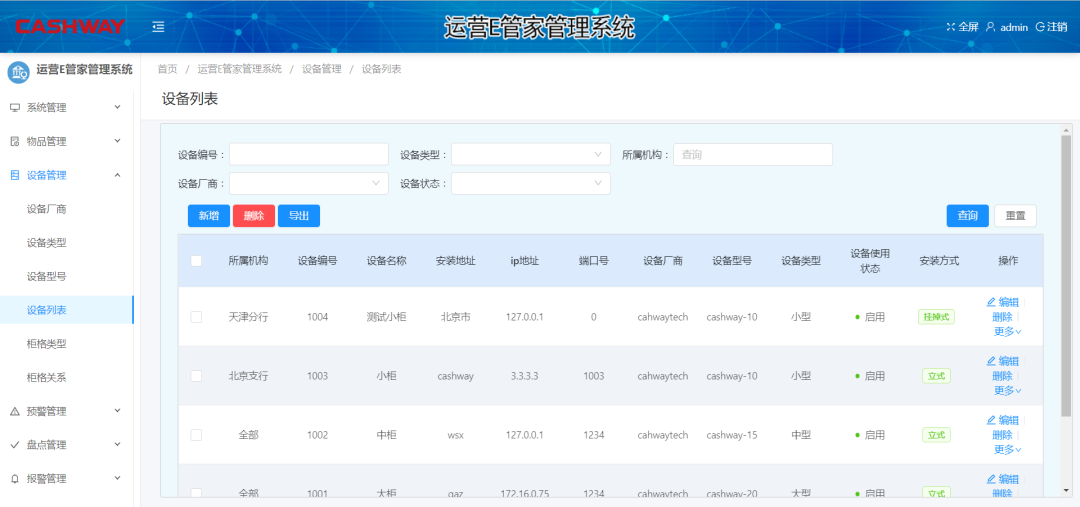Select the checkbox for device 1003 row
1080x507 pixels.
196,376
